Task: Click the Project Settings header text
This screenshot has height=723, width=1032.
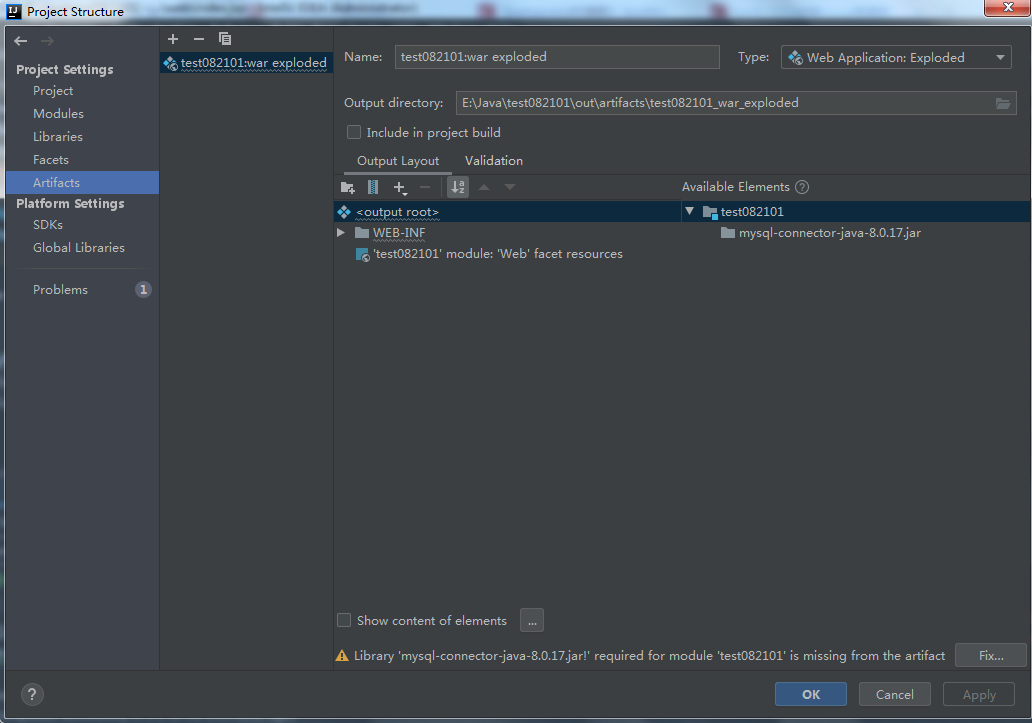Action: (x=64, y=70)
